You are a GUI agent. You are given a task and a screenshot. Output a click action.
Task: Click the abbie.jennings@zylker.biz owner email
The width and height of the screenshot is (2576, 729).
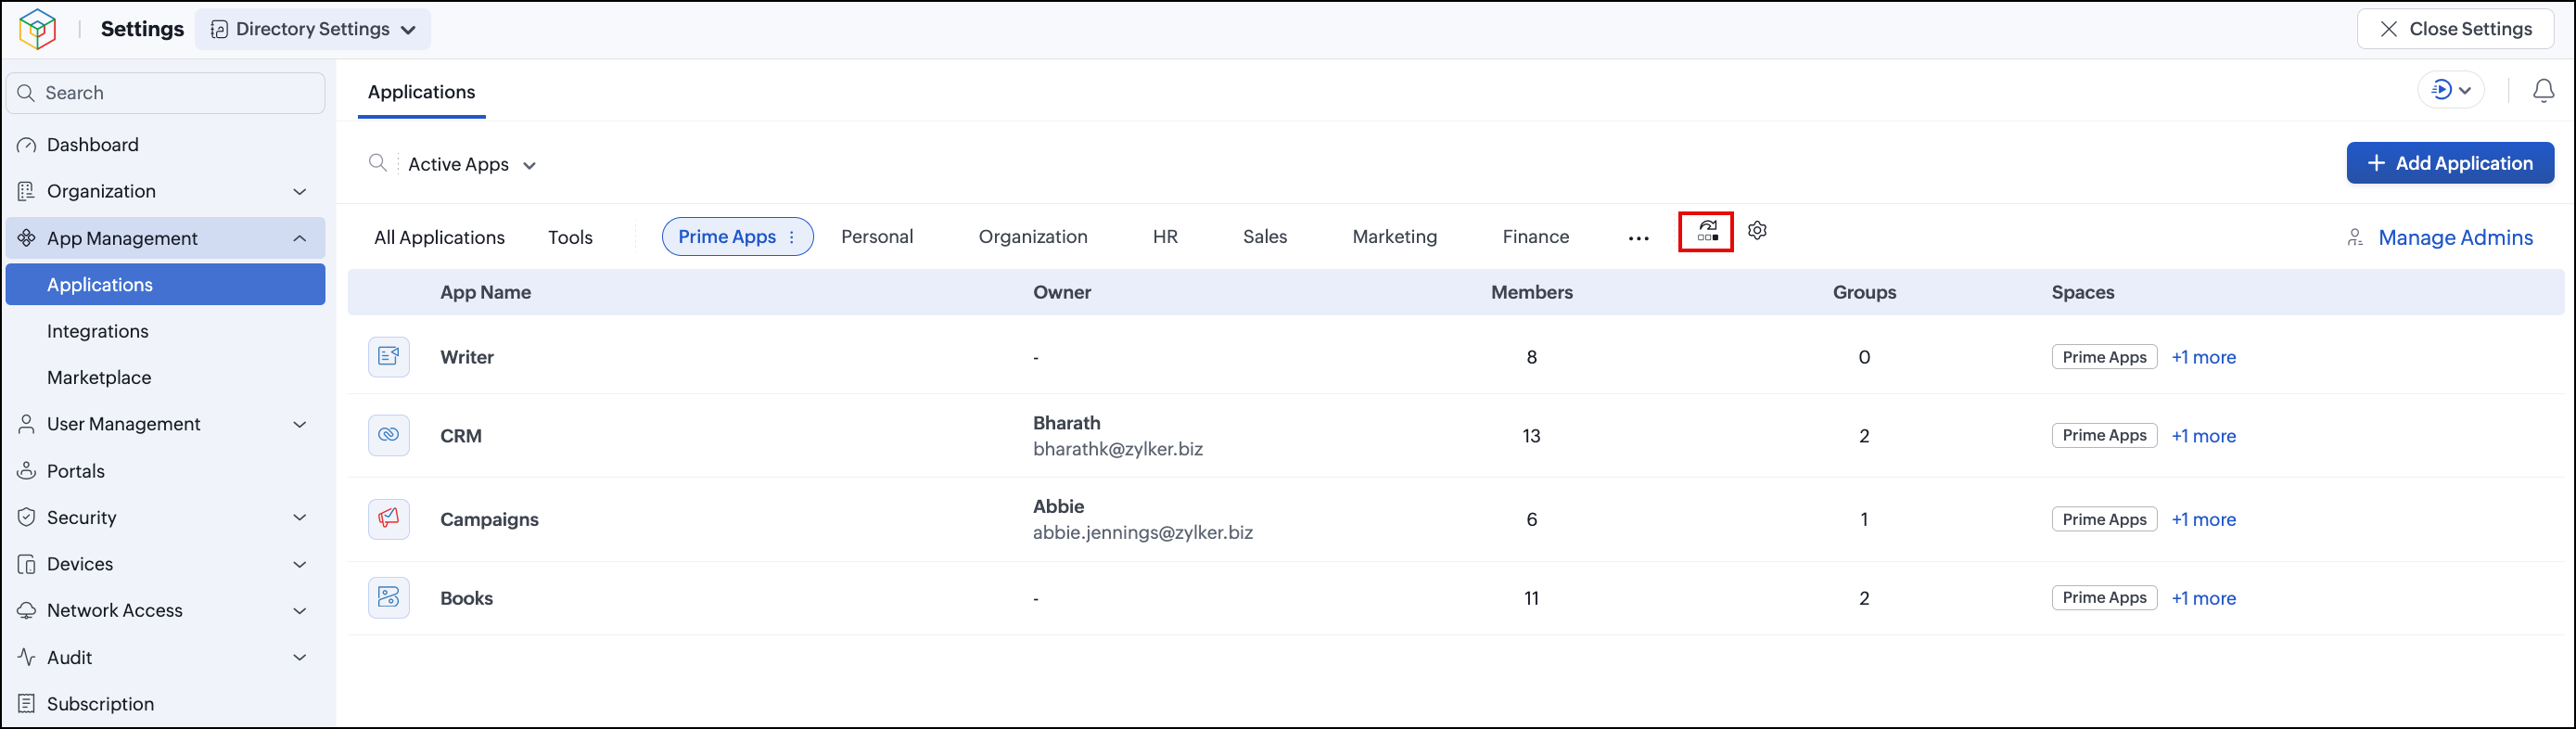[x=1143, y=533]
